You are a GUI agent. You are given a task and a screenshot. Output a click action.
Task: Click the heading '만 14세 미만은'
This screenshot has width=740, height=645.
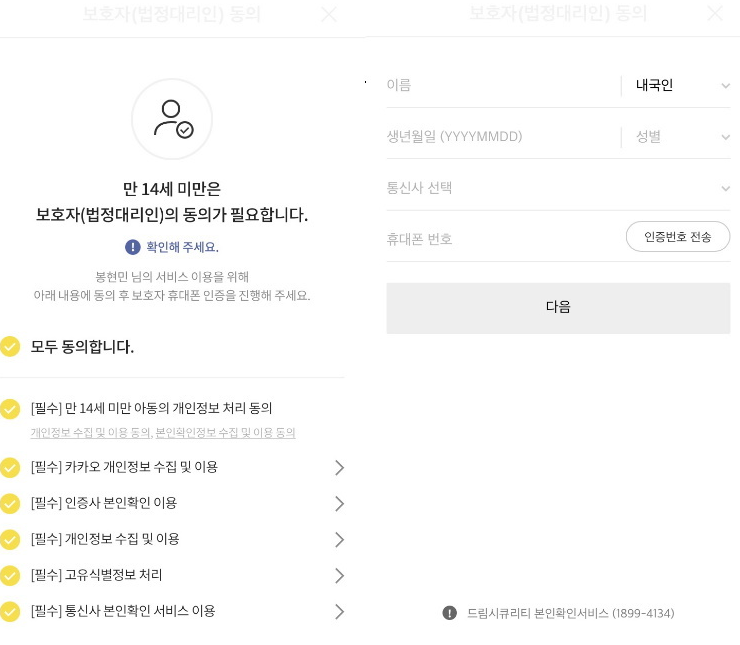172,189
